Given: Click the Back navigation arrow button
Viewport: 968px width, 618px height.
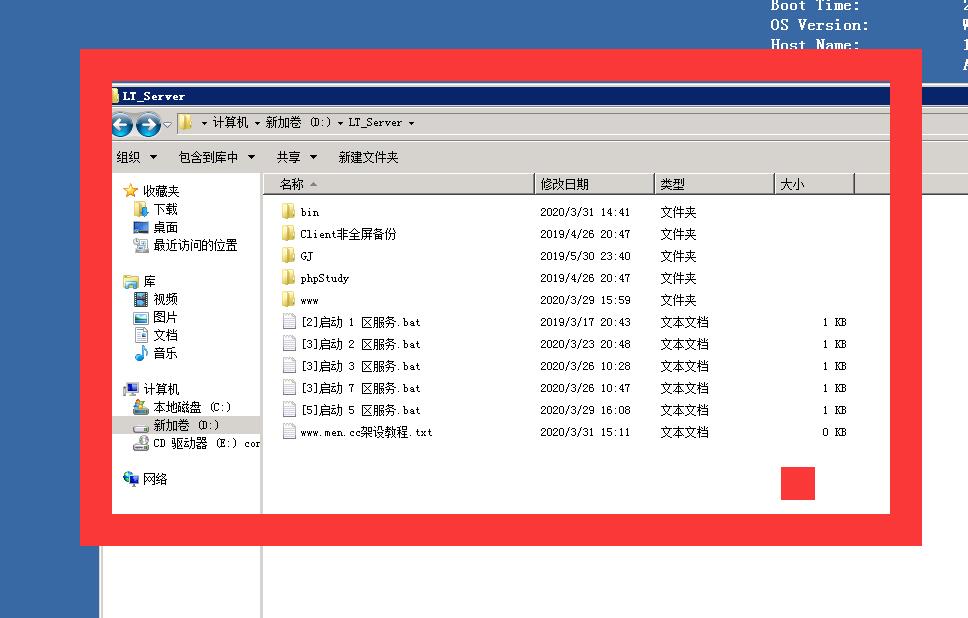Looking at the screenshot, I should coord(122,125).
